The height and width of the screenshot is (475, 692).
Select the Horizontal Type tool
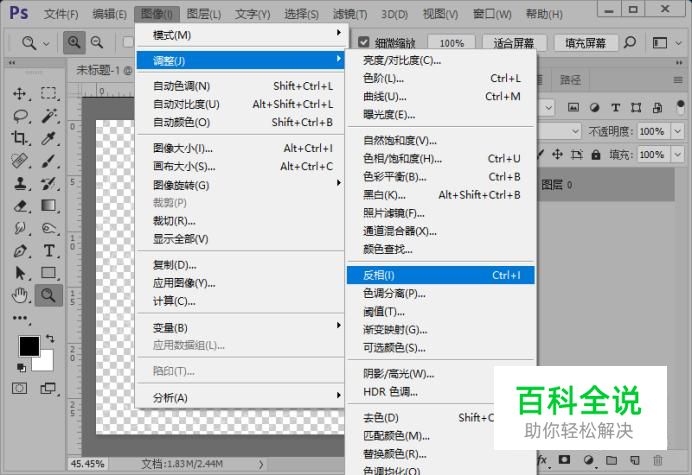click(x=49, y=251)
